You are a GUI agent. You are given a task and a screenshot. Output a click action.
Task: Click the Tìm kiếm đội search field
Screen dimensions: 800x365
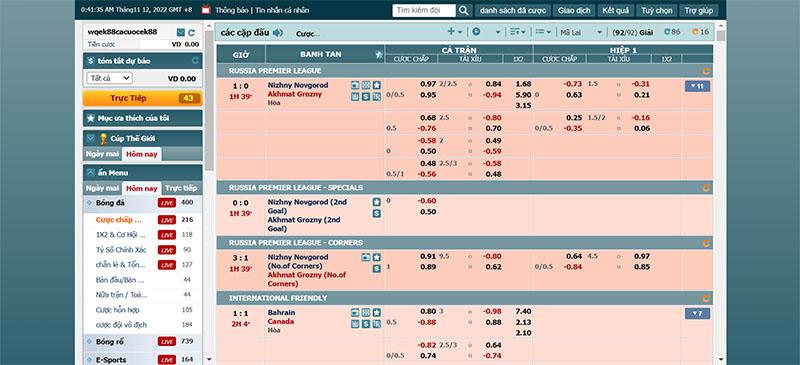click(x=424, y=10)
